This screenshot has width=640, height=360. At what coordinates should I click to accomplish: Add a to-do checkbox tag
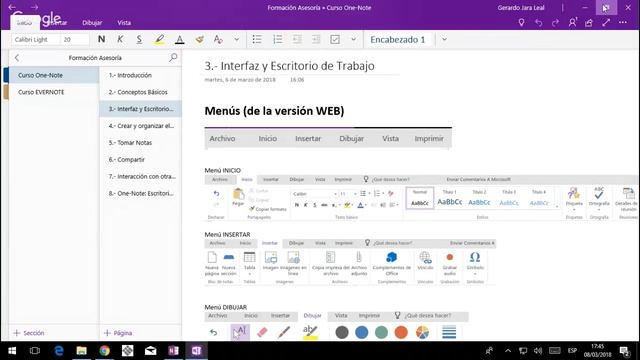(x=335, y=40)
